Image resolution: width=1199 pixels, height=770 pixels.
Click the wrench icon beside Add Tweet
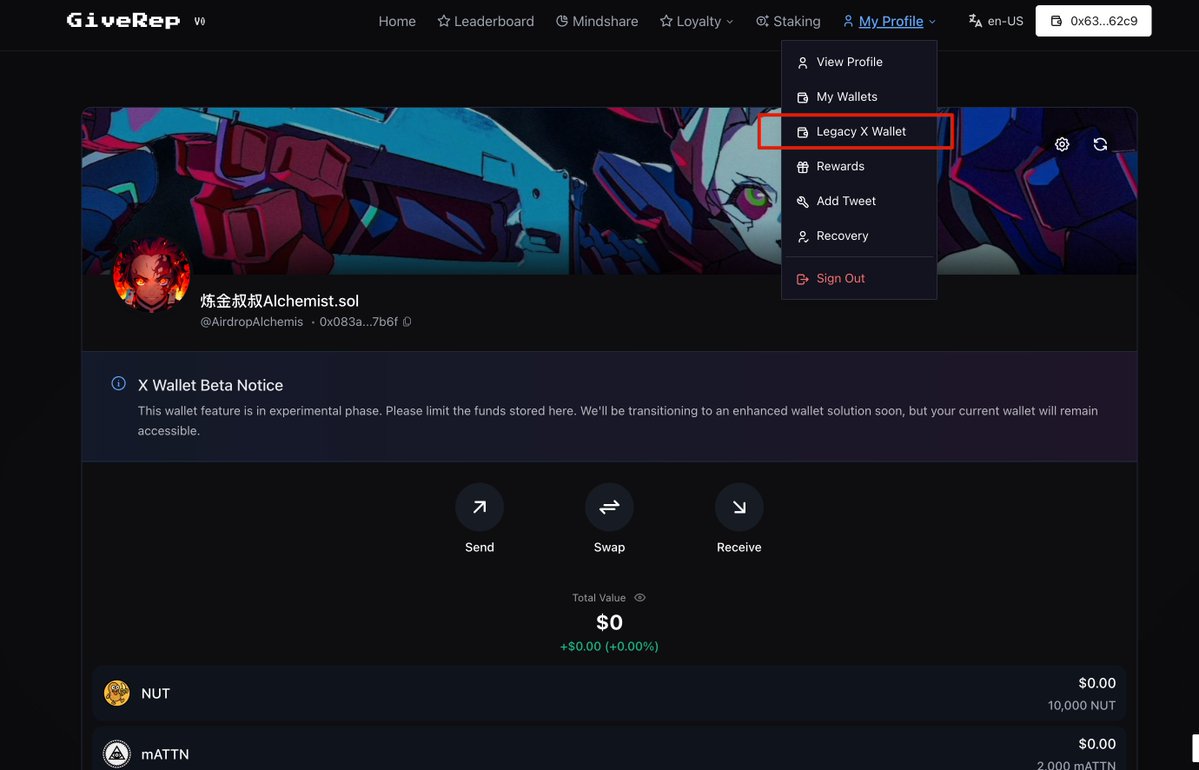802,202
